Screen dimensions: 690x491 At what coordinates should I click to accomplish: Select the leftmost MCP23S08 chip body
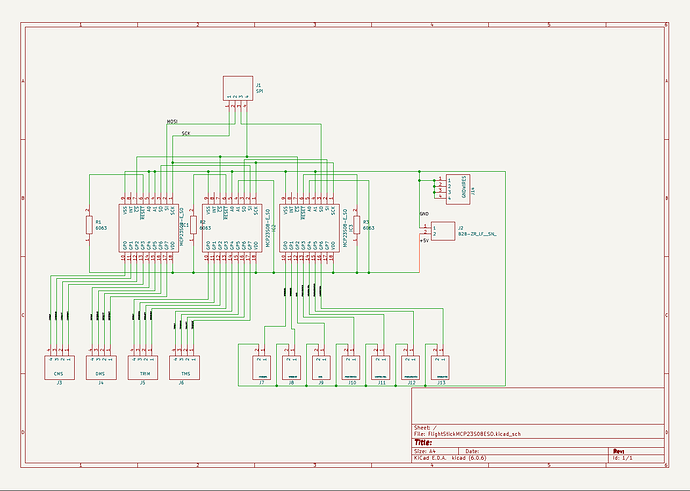(148, 228)
